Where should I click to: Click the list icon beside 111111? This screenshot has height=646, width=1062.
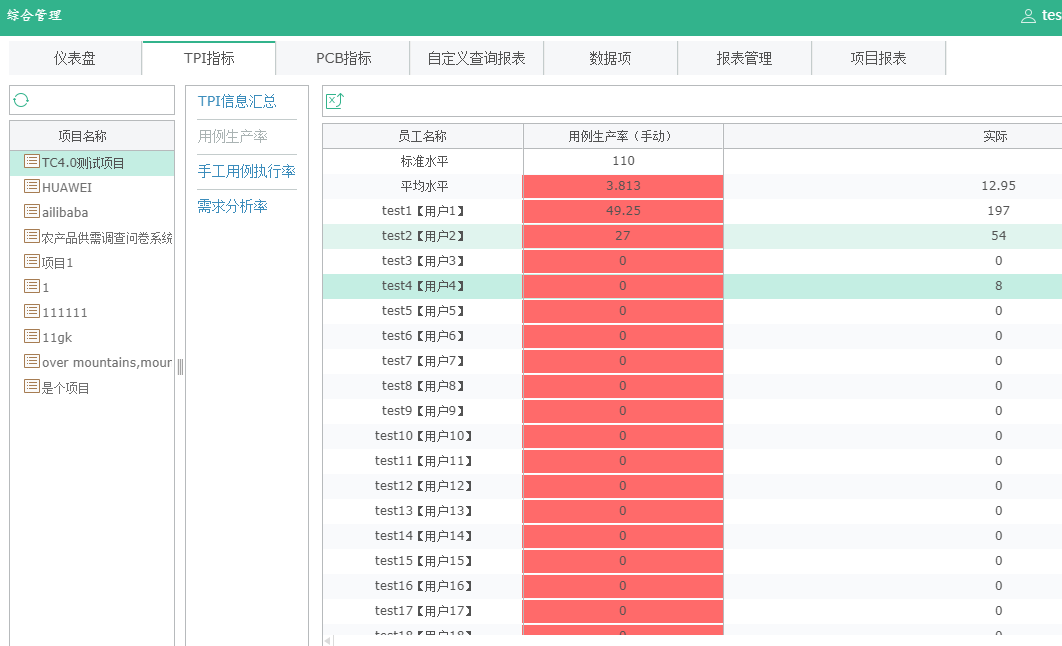(32, 311)
